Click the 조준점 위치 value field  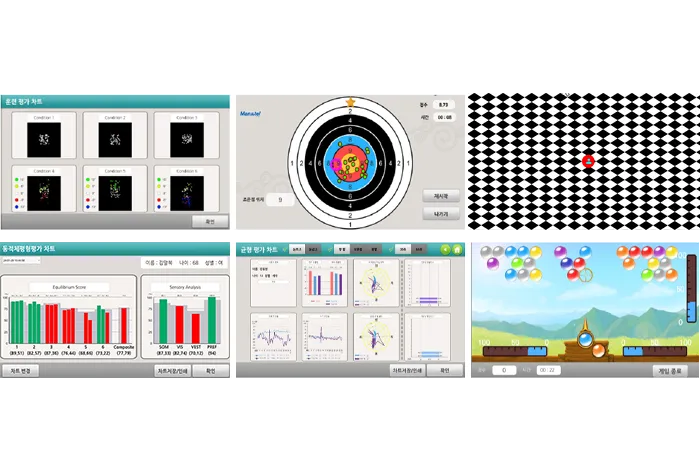click(x=280, y=200)
